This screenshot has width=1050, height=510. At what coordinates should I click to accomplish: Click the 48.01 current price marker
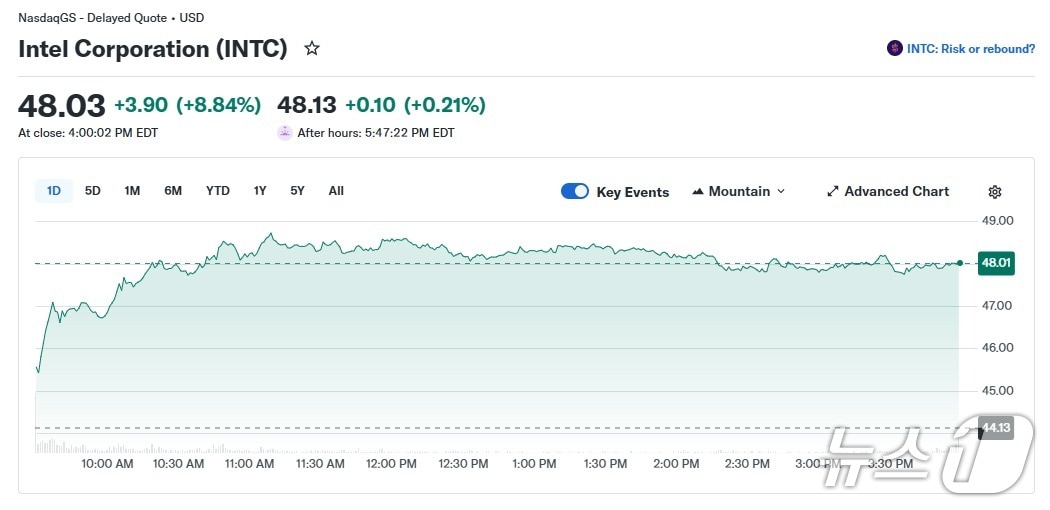point(995,263)
